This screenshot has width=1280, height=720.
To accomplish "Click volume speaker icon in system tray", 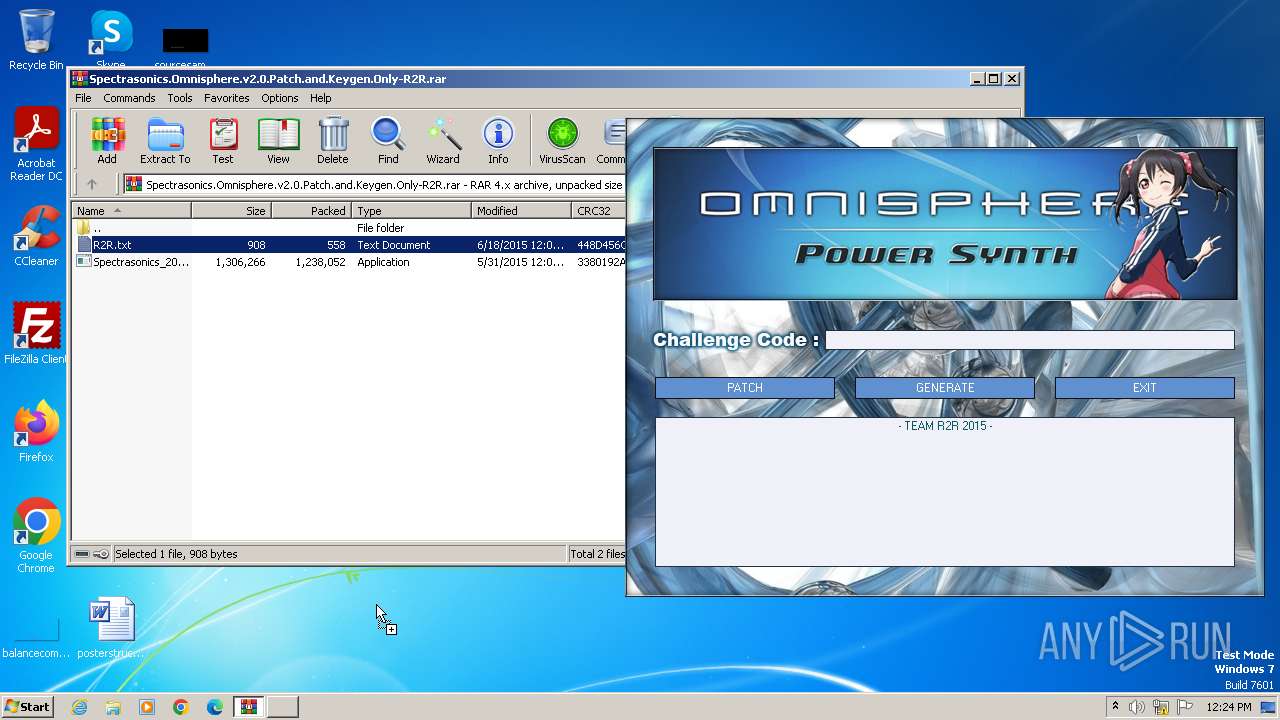I will [x=1137, y=707].
